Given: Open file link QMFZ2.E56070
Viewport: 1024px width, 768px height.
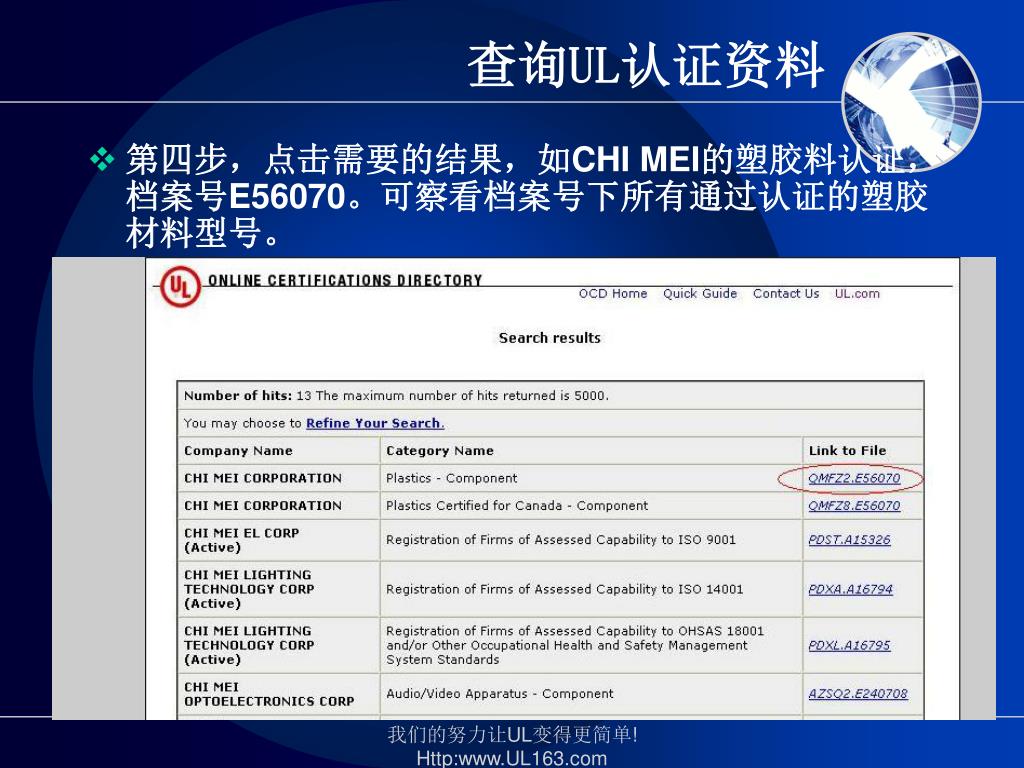Looking at the screenshot, I should (854, 478).
